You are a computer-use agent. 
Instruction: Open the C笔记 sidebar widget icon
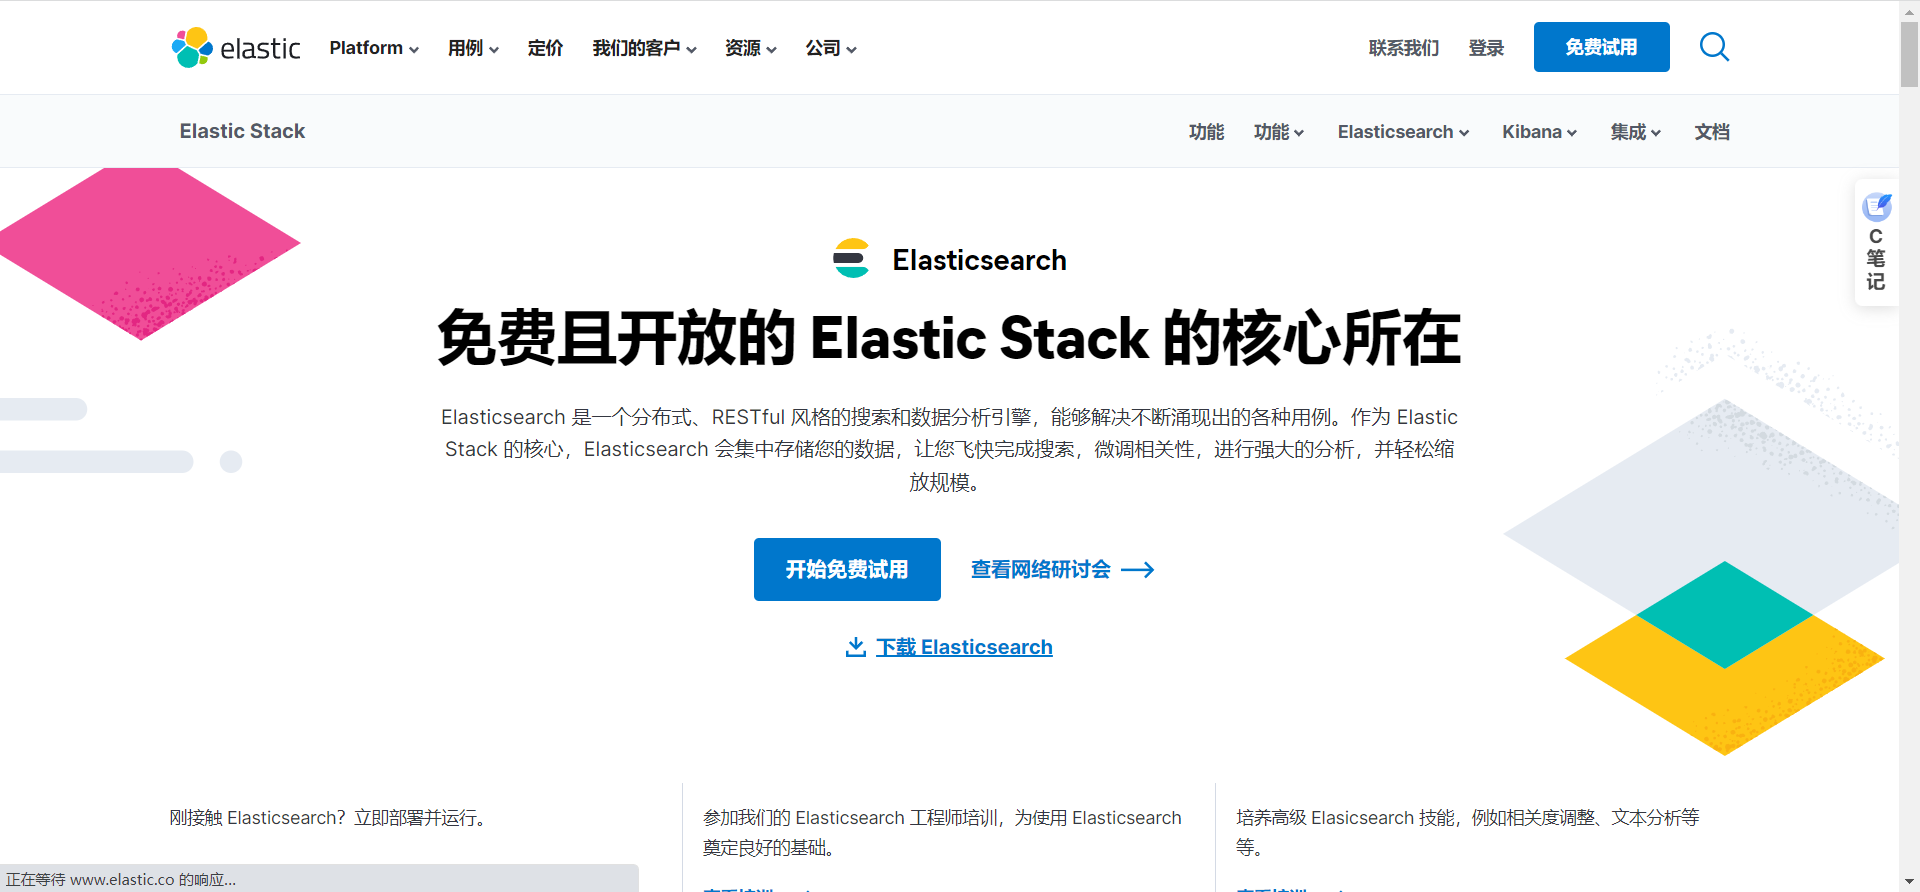1877,207
